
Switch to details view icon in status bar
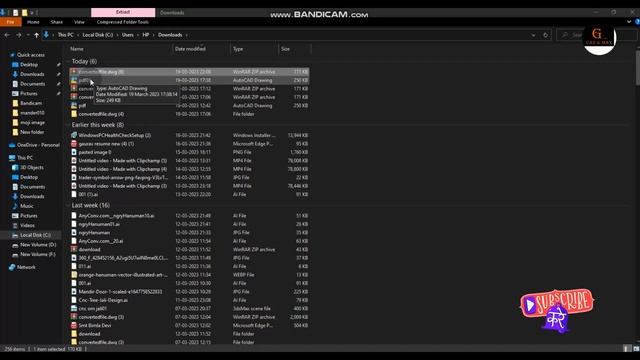coord(627,349)
